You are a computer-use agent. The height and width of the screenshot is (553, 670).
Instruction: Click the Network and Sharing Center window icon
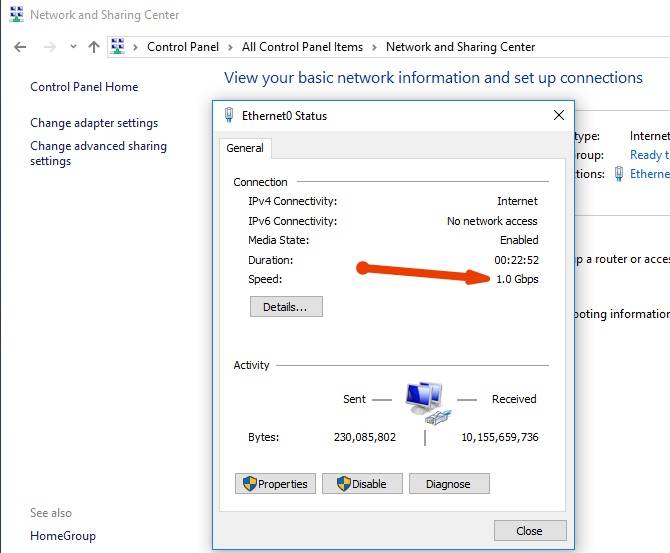(16, 15)
